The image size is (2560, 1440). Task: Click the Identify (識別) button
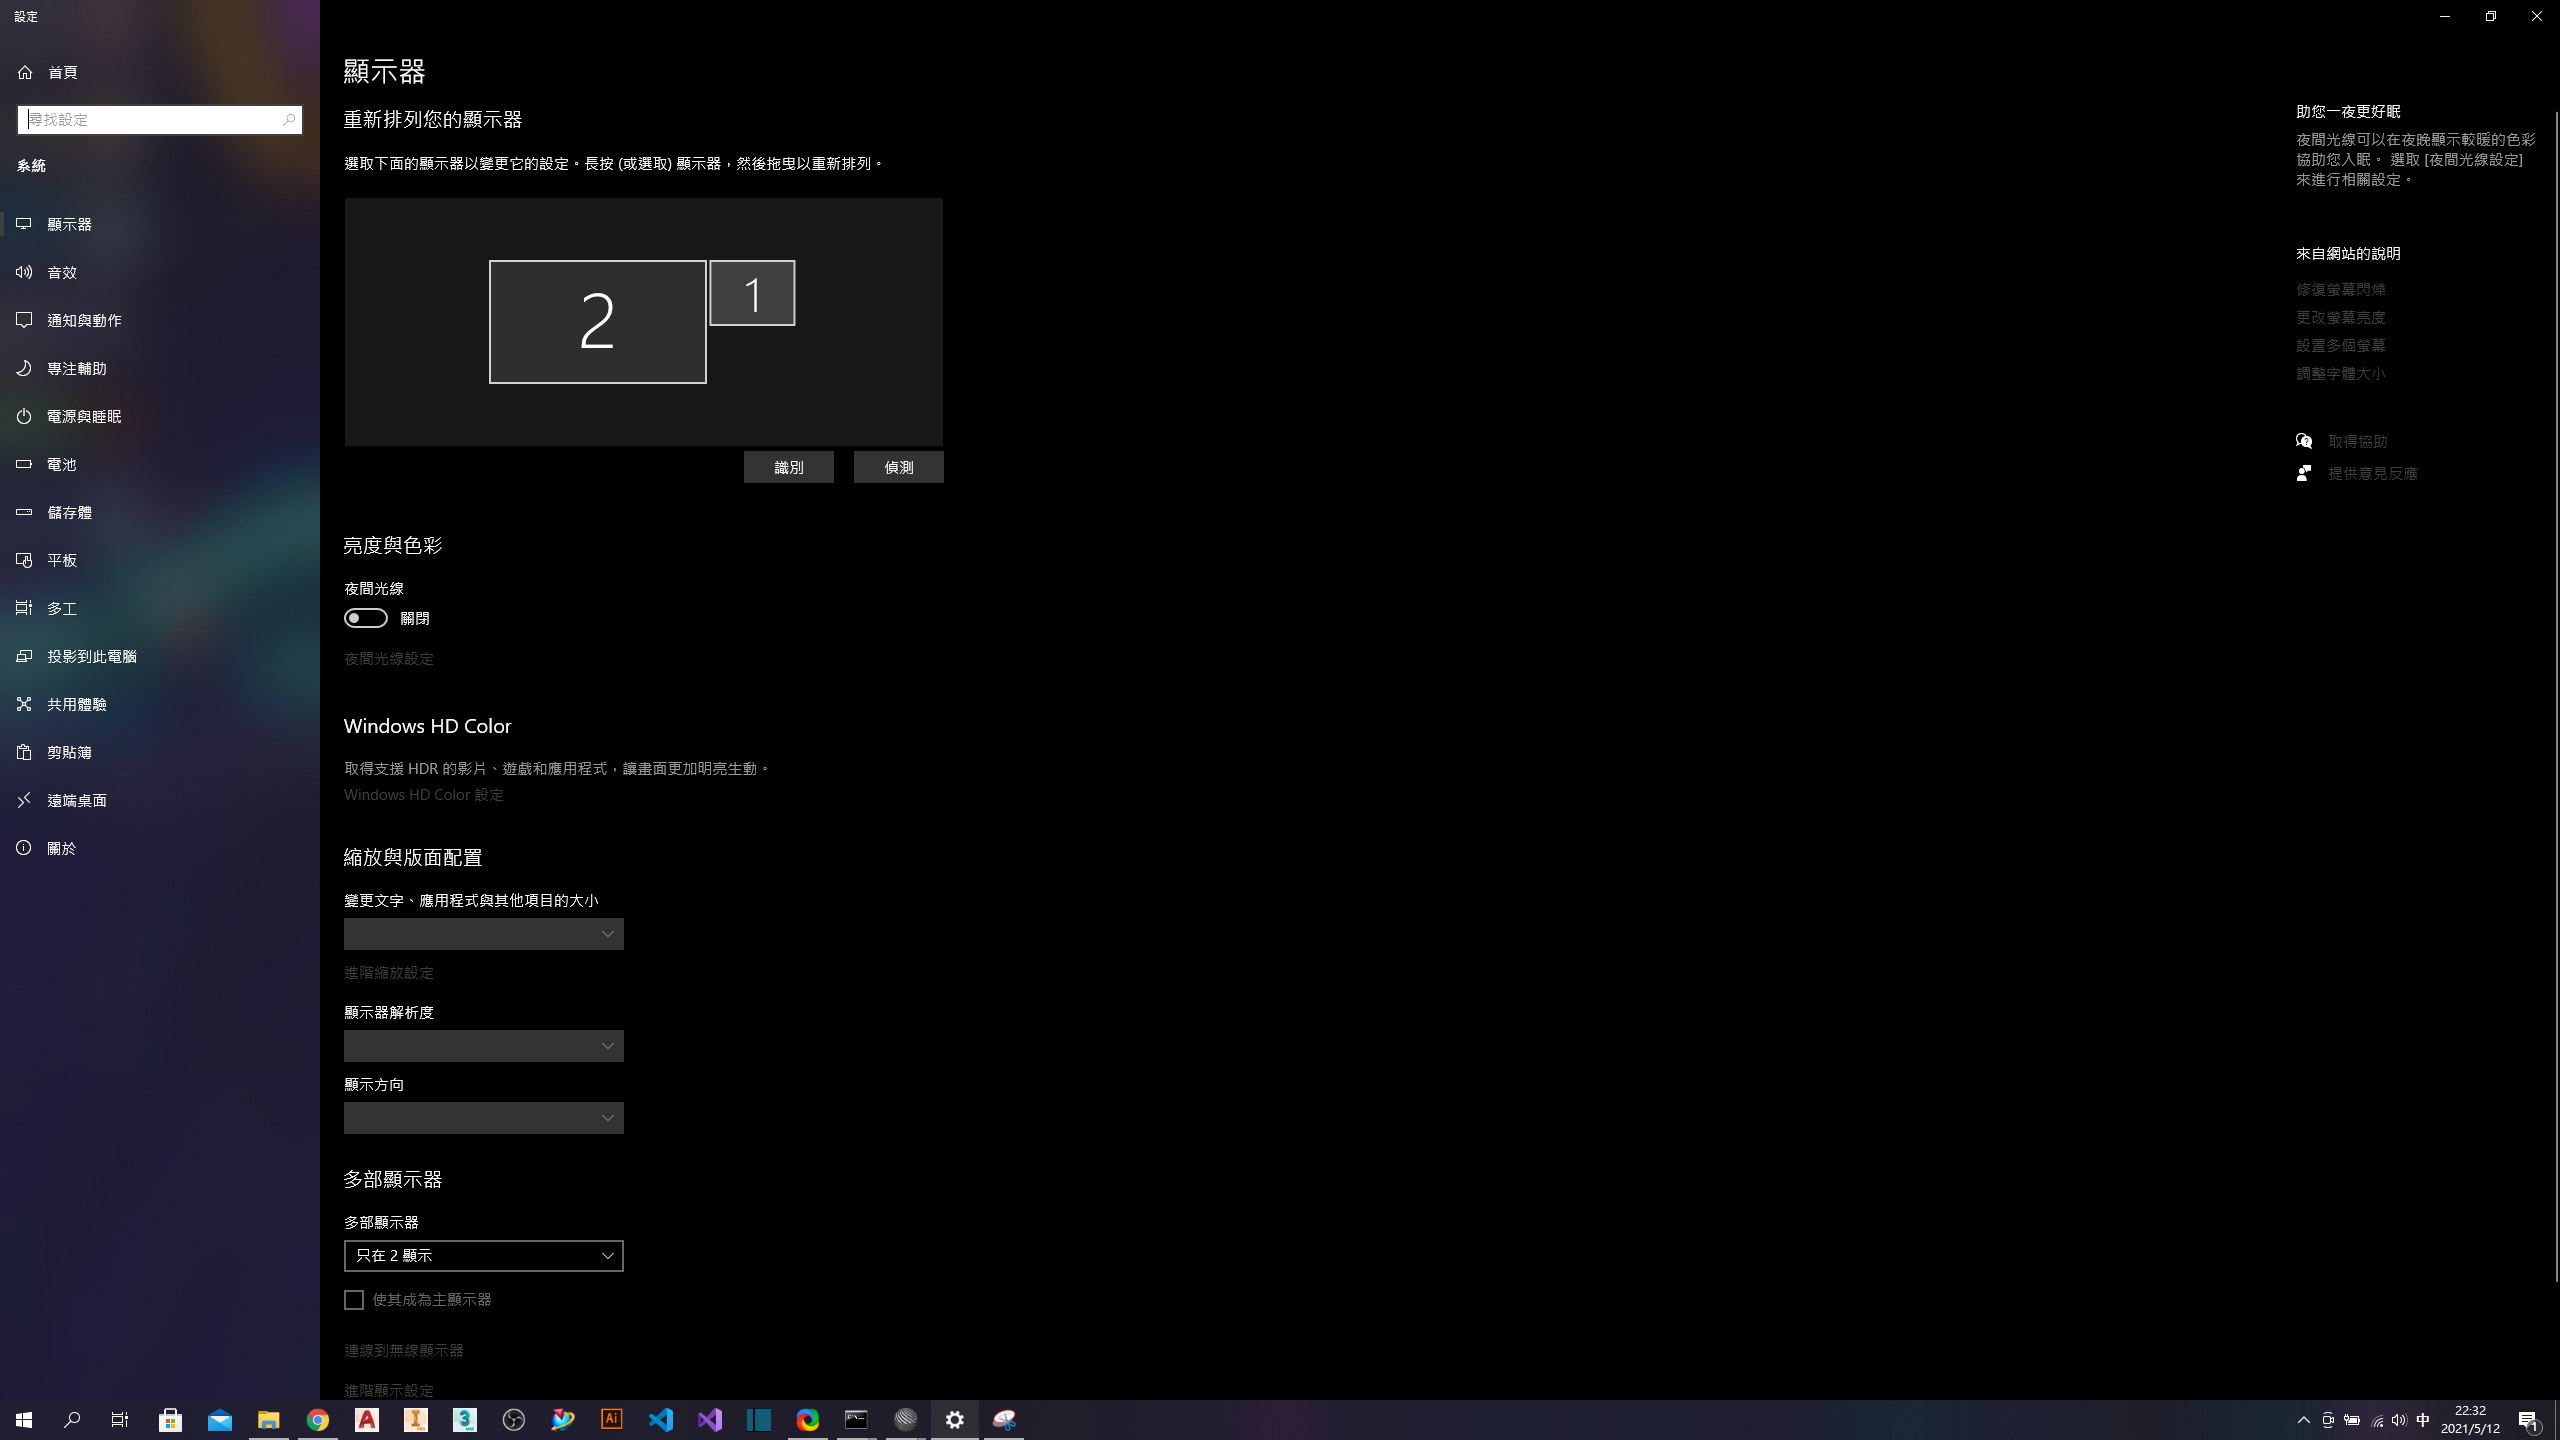(788, 467)
